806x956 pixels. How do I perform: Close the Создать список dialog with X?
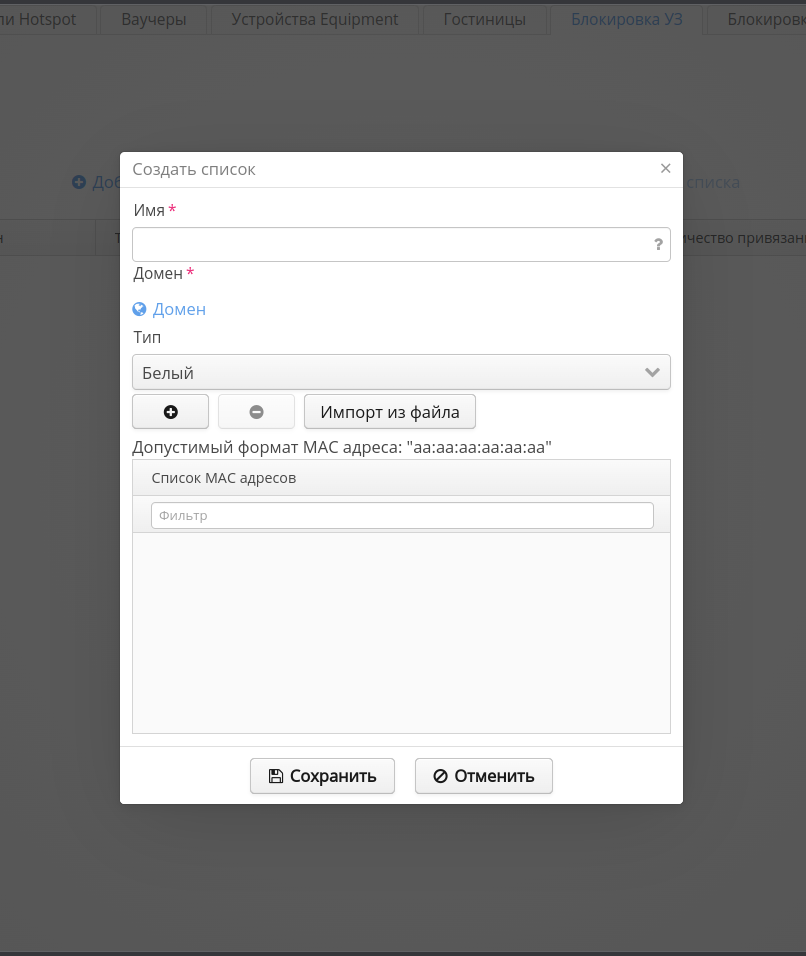665,169
